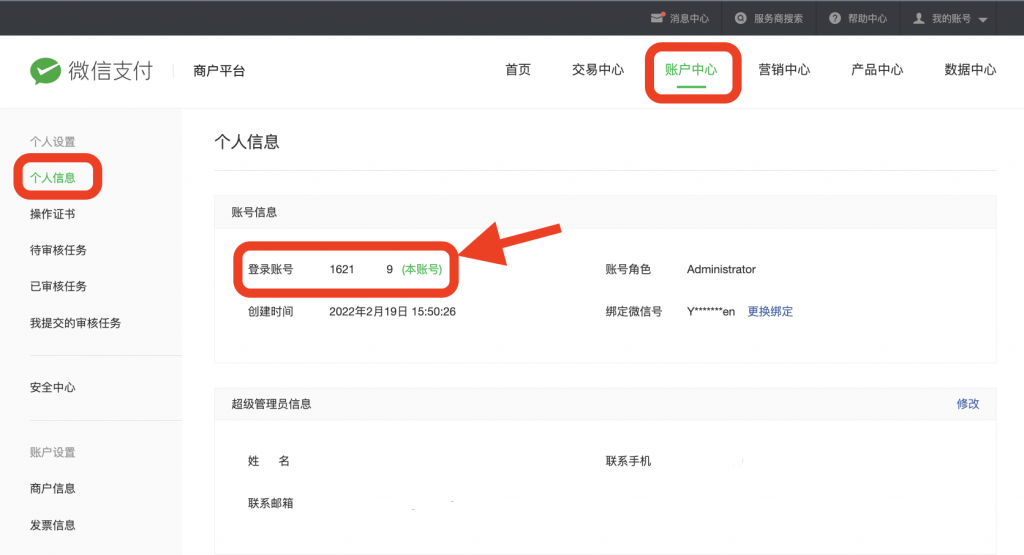The height and width of the screenshot is (555, 1024).
Task: Open the 营销中心 navigation tab
Action: [x=784, y=70]
